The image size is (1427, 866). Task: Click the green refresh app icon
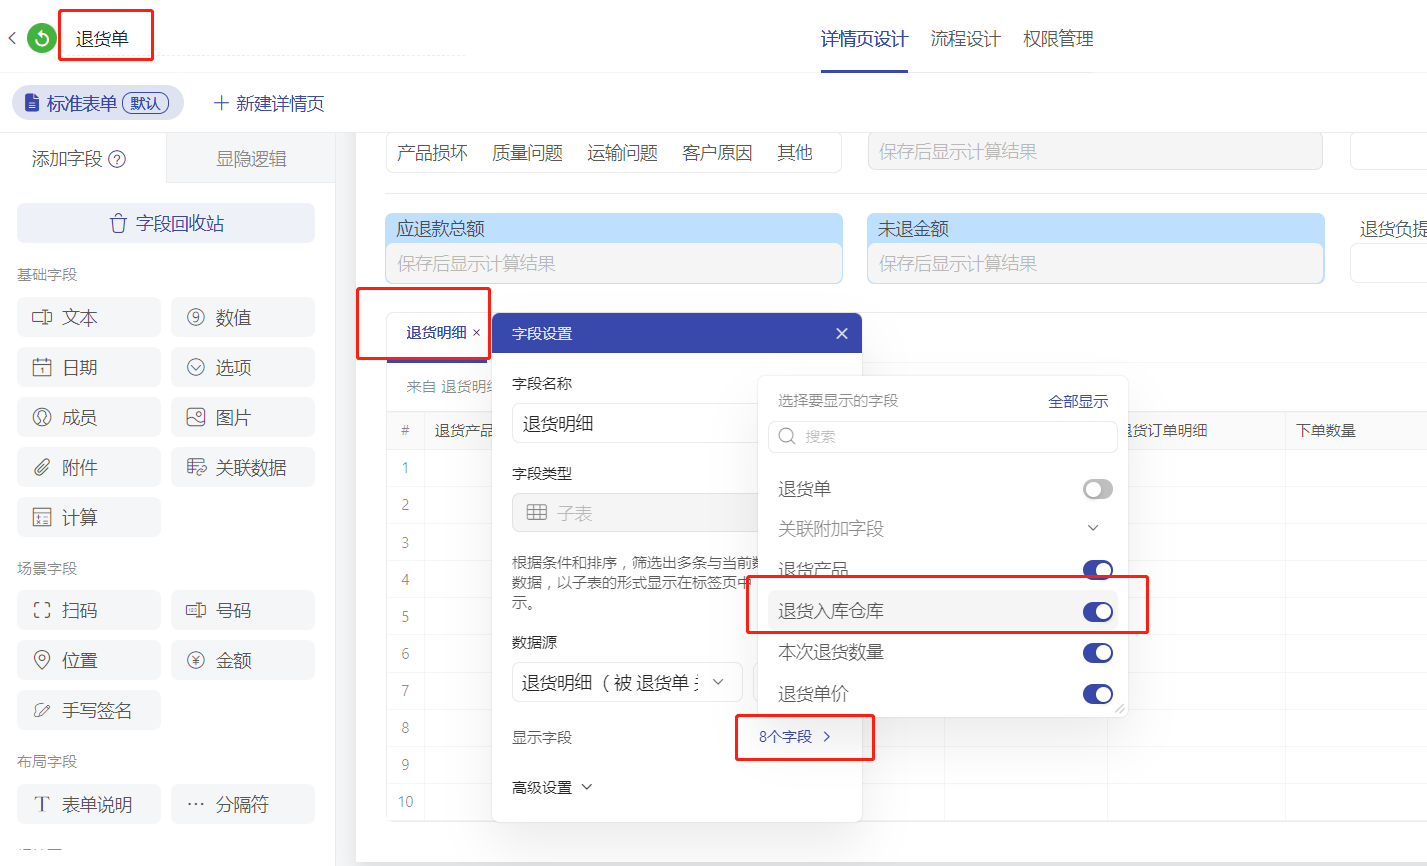pyautogui.click(x=41, y=39)
